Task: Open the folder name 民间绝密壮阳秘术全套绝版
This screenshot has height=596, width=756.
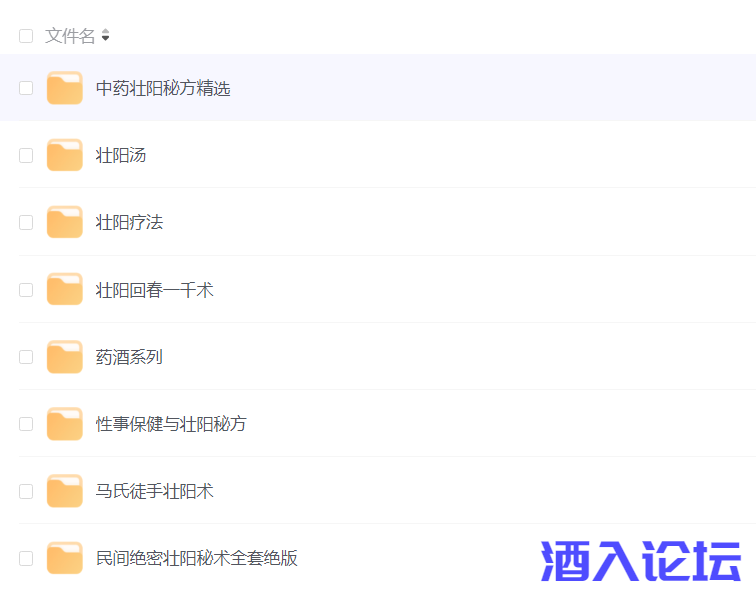Action: point(197,558)
